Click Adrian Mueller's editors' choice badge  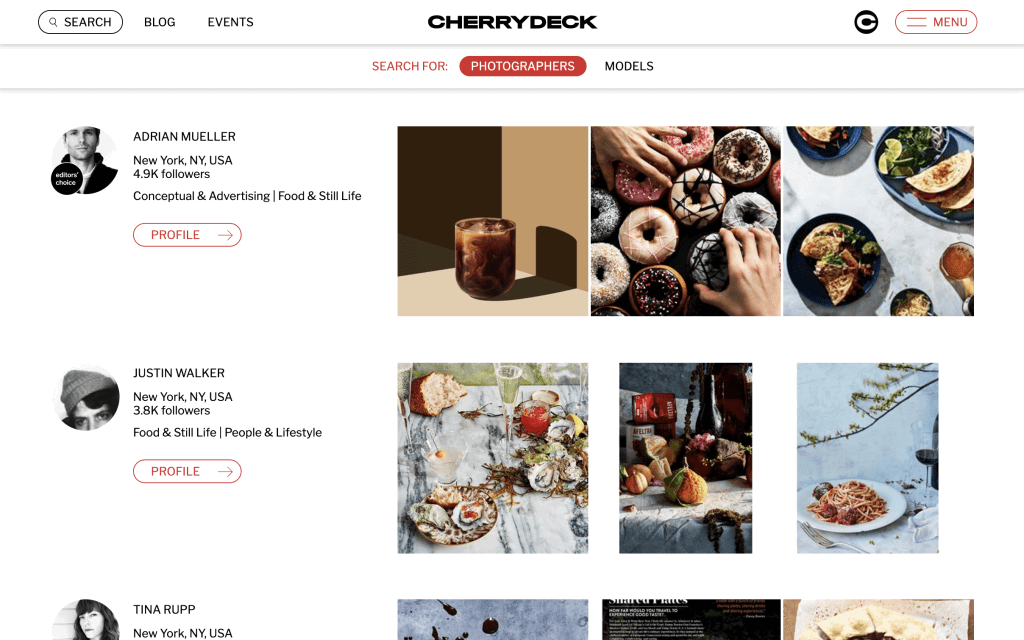[x=66, y=179]
